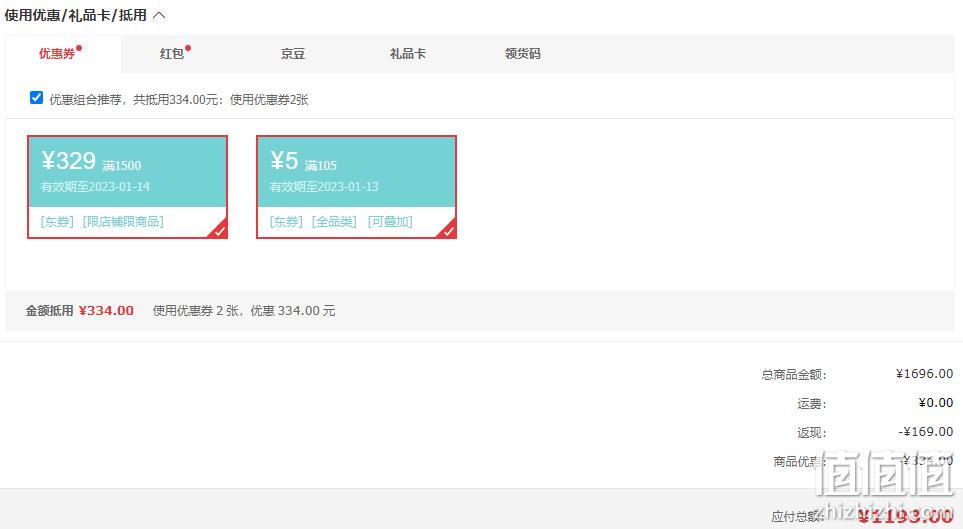Click the 满105 threshold text

321,165
